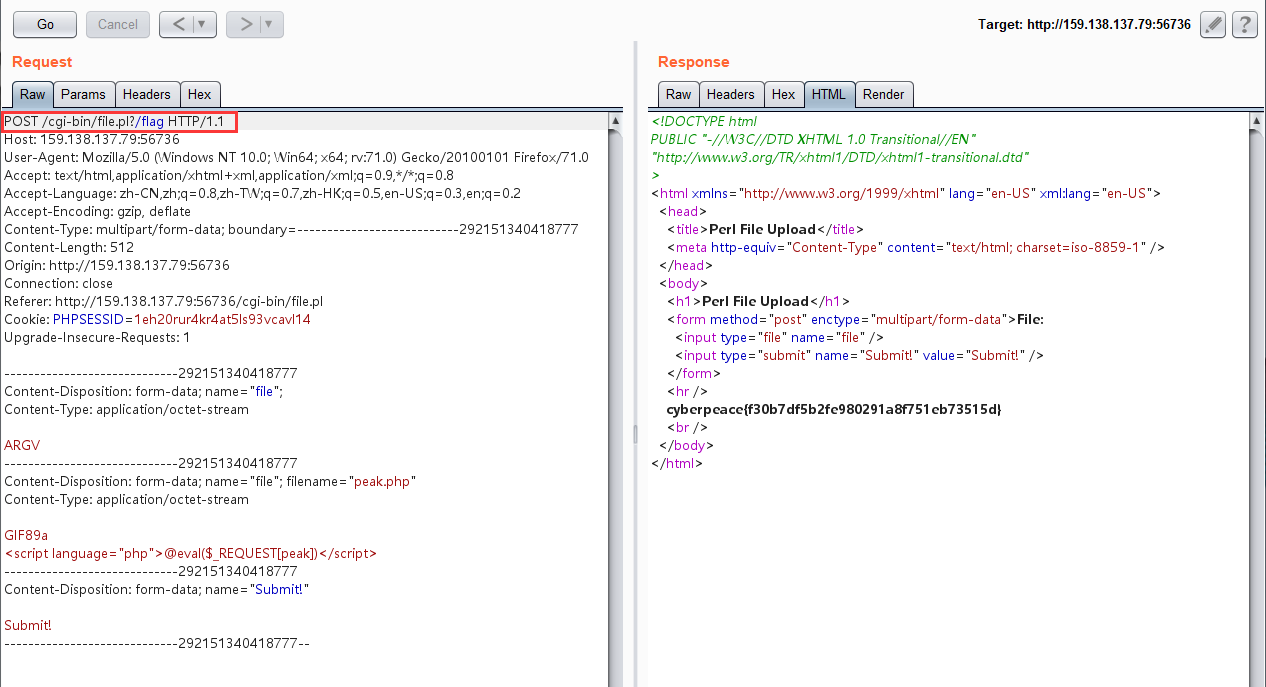Screen dimensions: 1266x687
Task: Go forward to next request in history
Action: 246,24
